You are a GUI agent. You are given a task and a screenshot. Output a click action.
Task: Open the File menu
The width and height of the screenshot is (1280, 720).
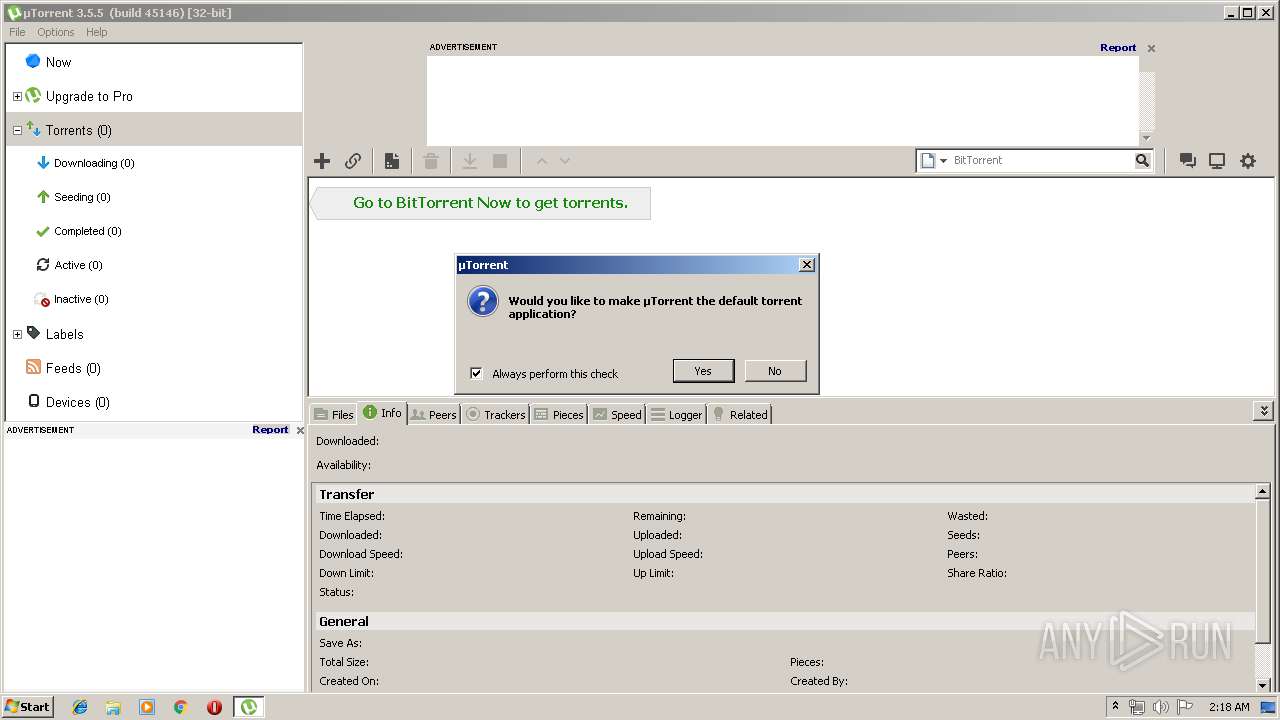click(x=17, y=32)
